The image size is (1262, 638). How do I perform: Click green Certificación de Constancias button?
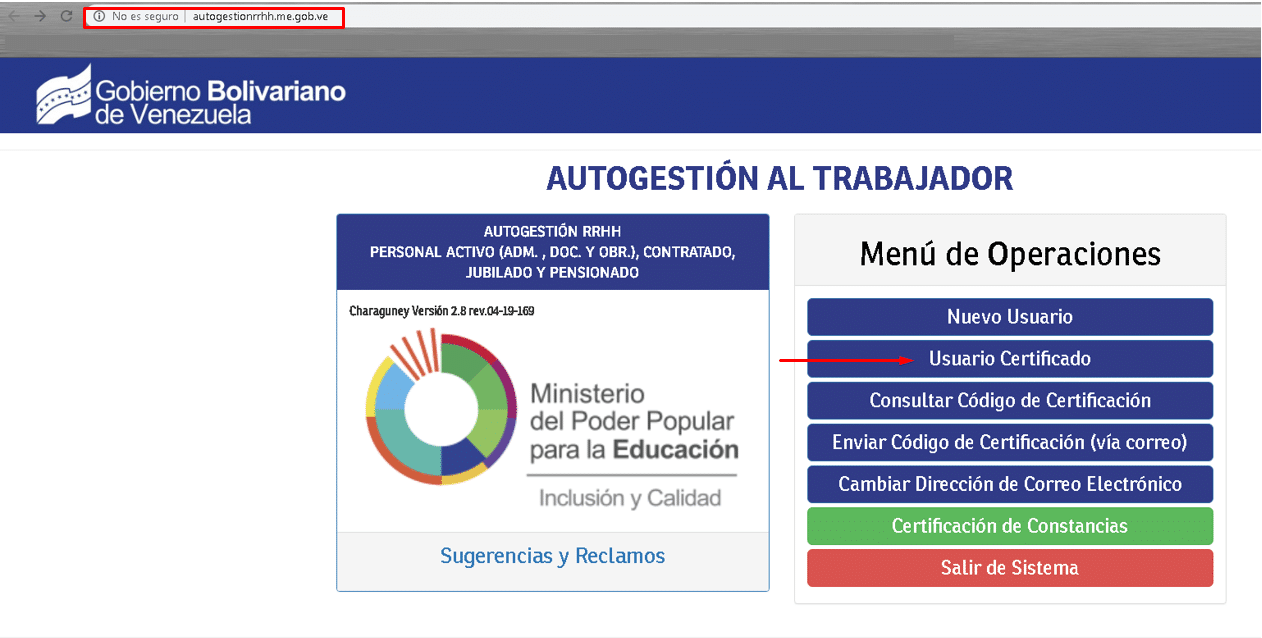tap(1010, 526)
